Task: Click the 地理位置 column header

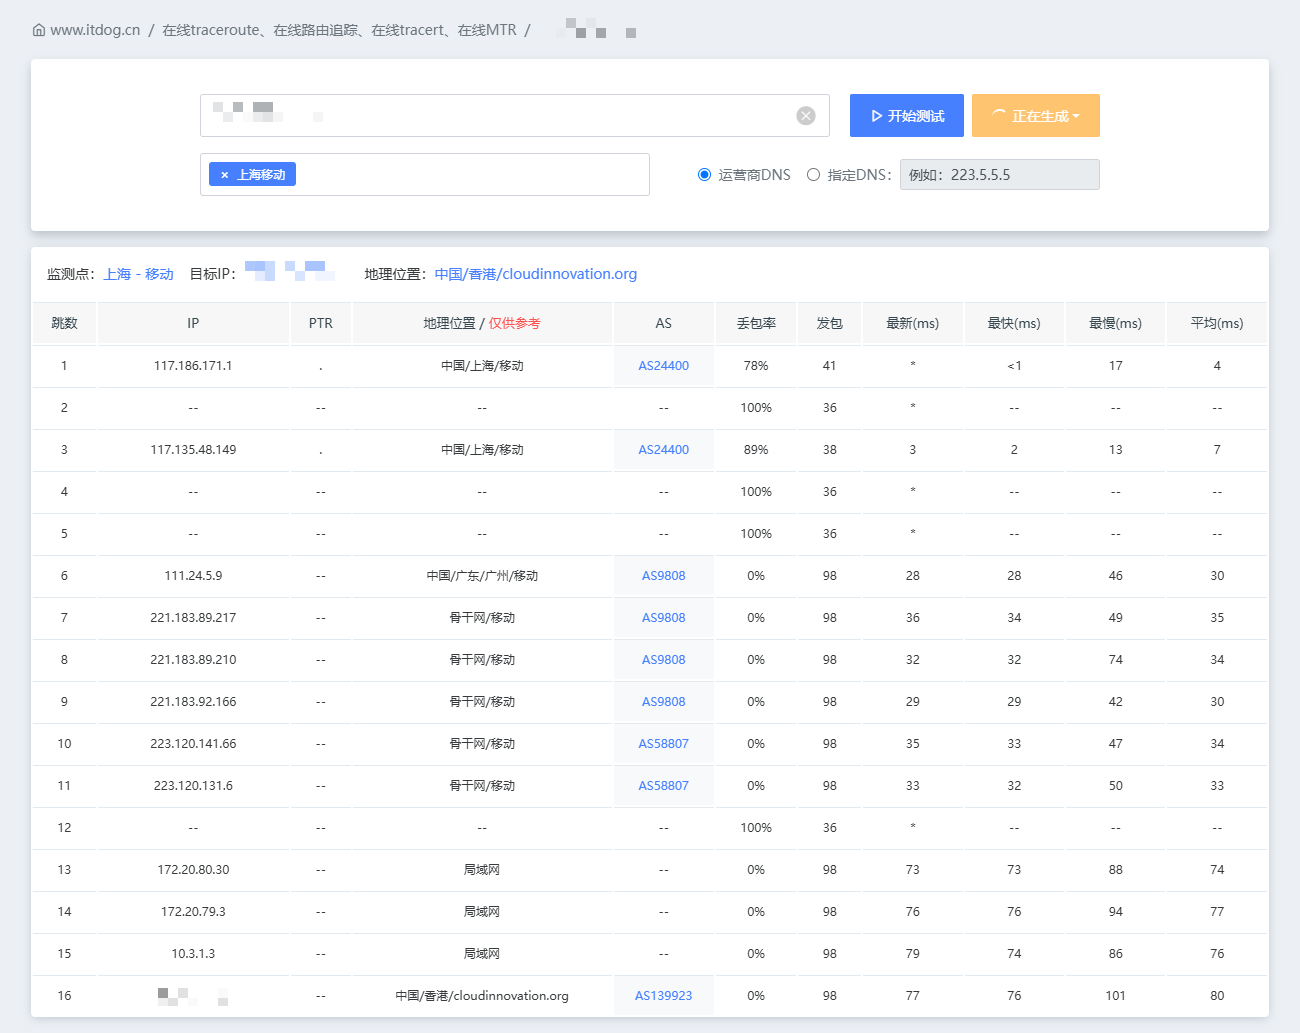Action: (482, 323)
